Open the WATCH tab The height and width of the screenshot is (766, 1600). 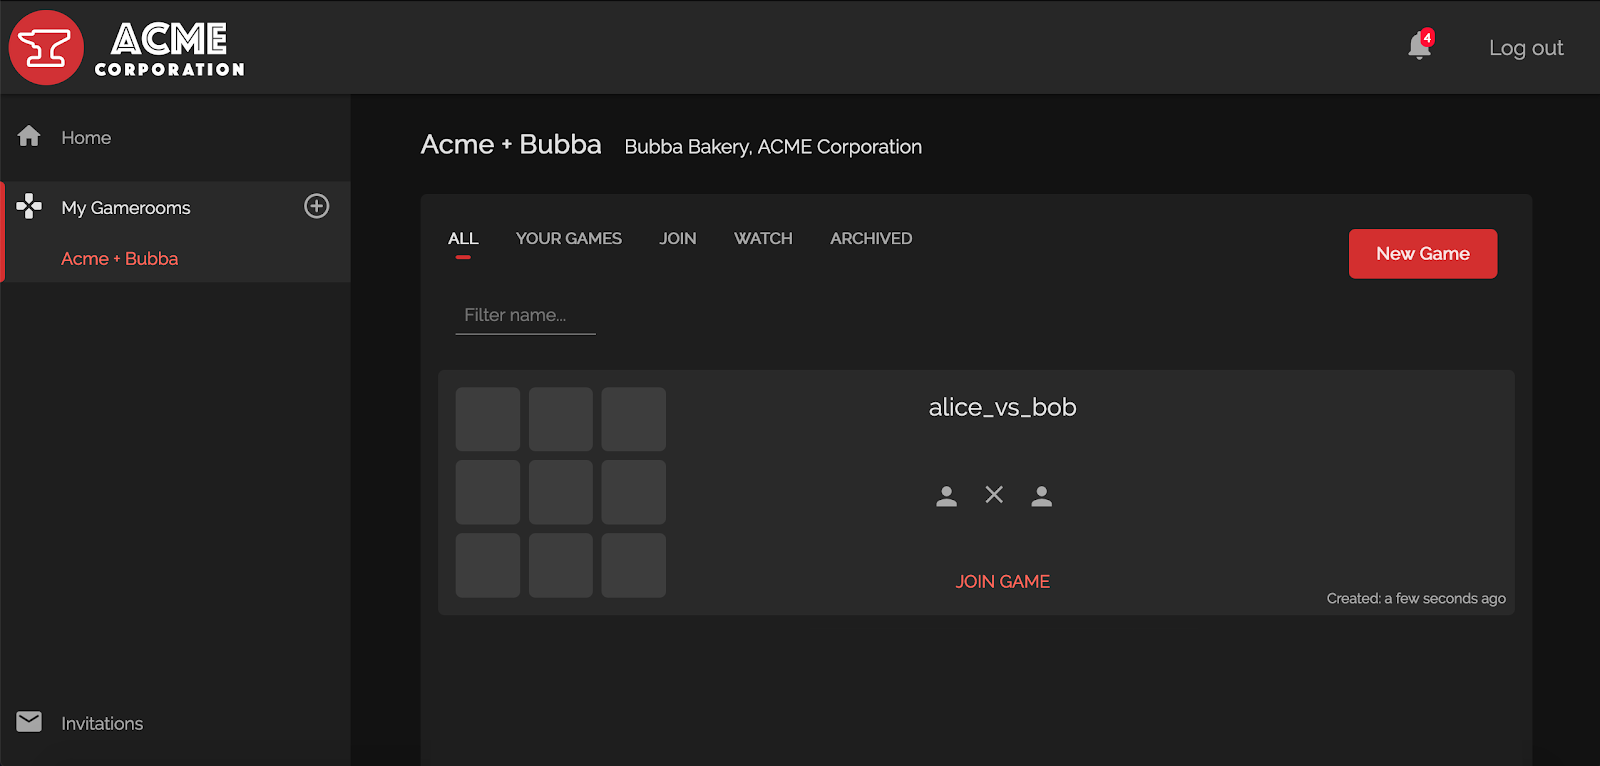(763, 239)
